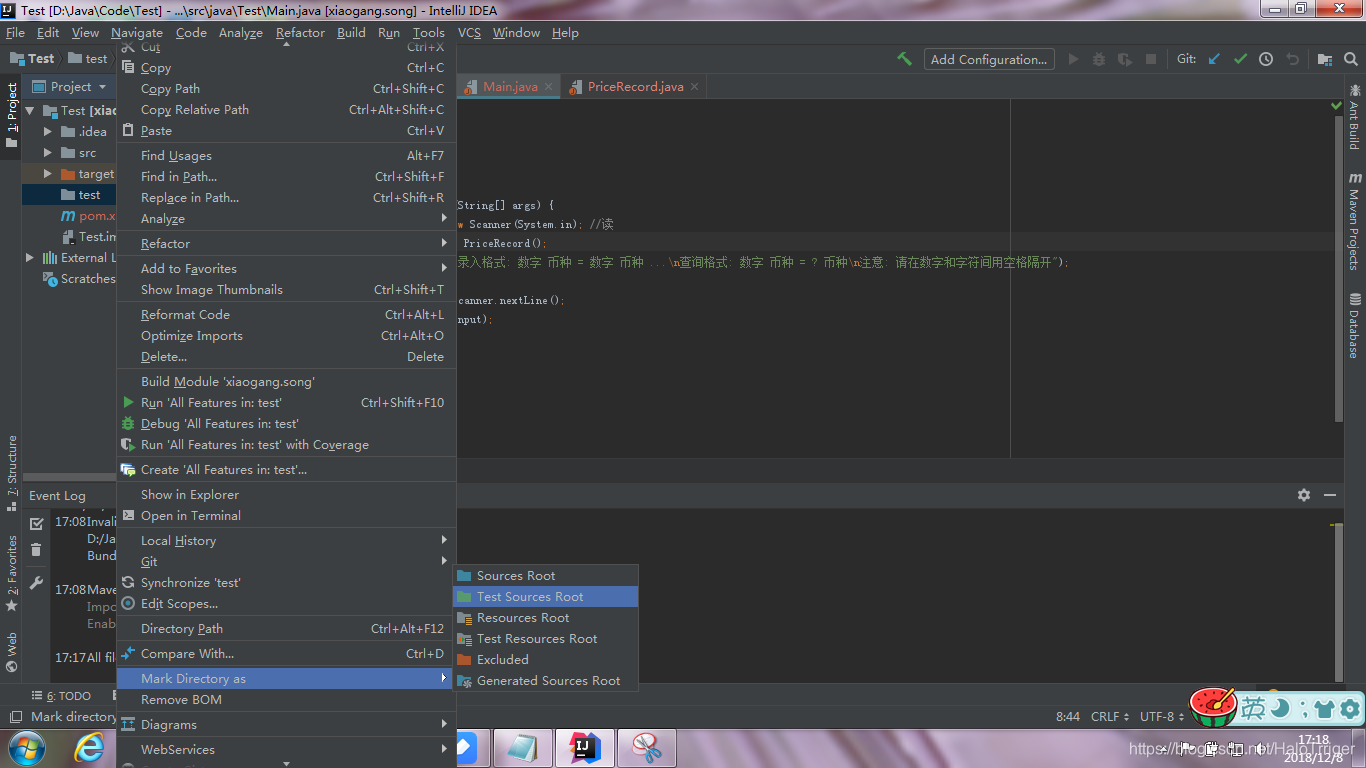Expand the target folder arrow

pos(48,173)
